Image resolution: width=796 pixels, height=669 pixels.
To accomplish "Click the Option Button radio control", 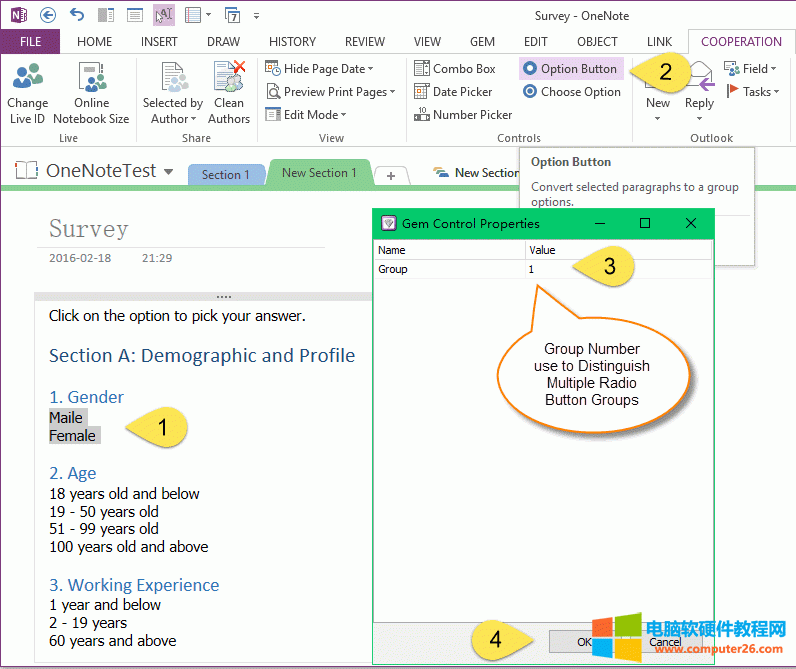I will (570, 69).
